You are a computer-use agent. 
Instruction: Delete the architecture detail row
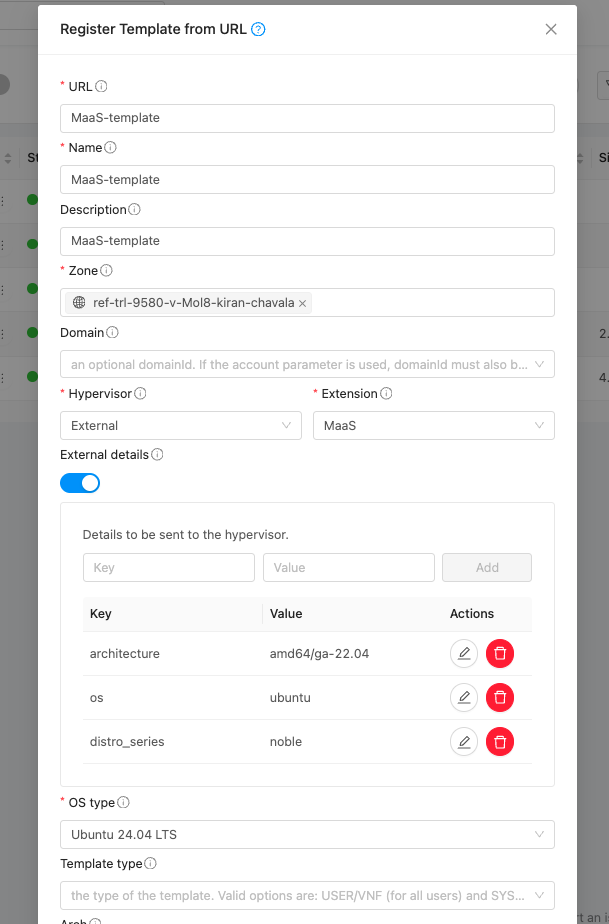click(500, 654)
